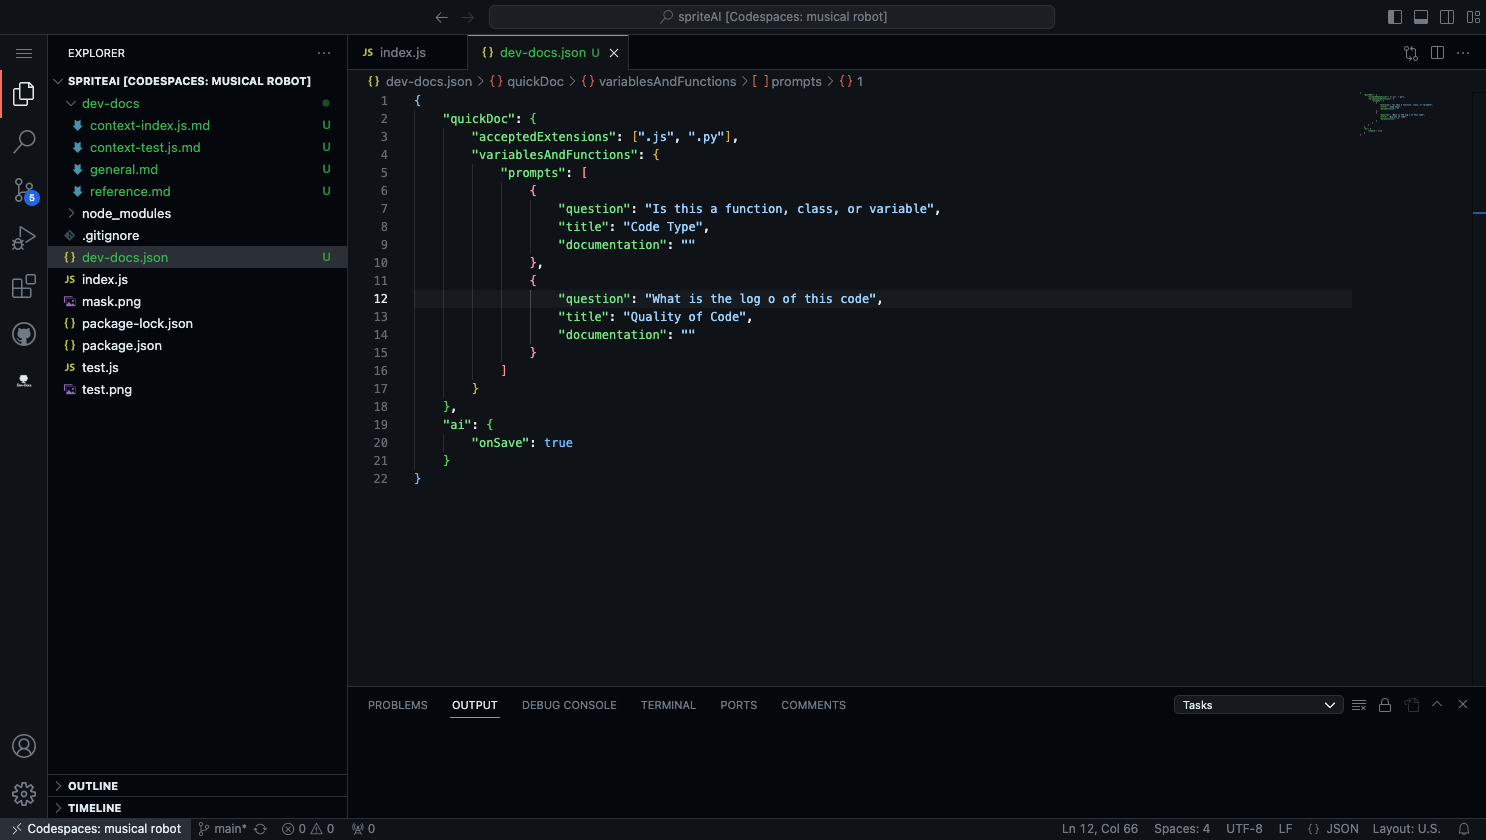Switch to the Terminal panel tab
This screenshot has width=1486, height=840.
(668, 705)
